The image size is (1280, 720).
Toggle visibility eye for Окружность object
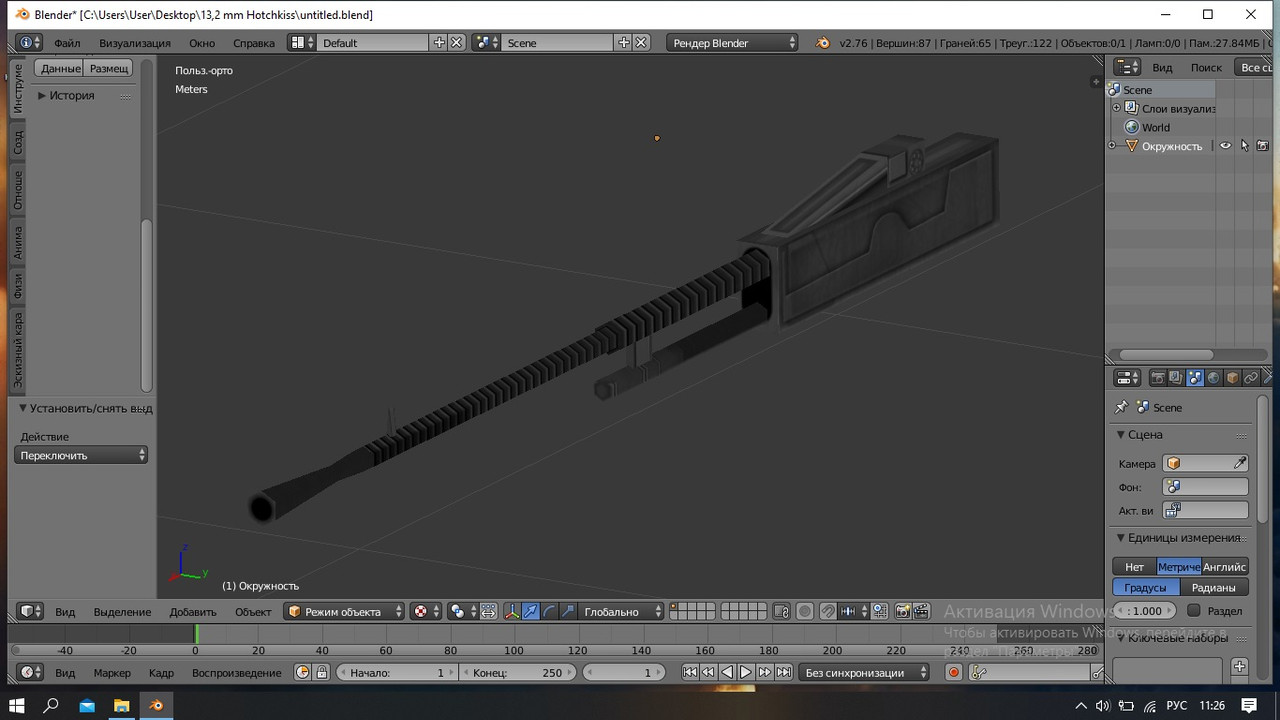(x=1225, y=146)
